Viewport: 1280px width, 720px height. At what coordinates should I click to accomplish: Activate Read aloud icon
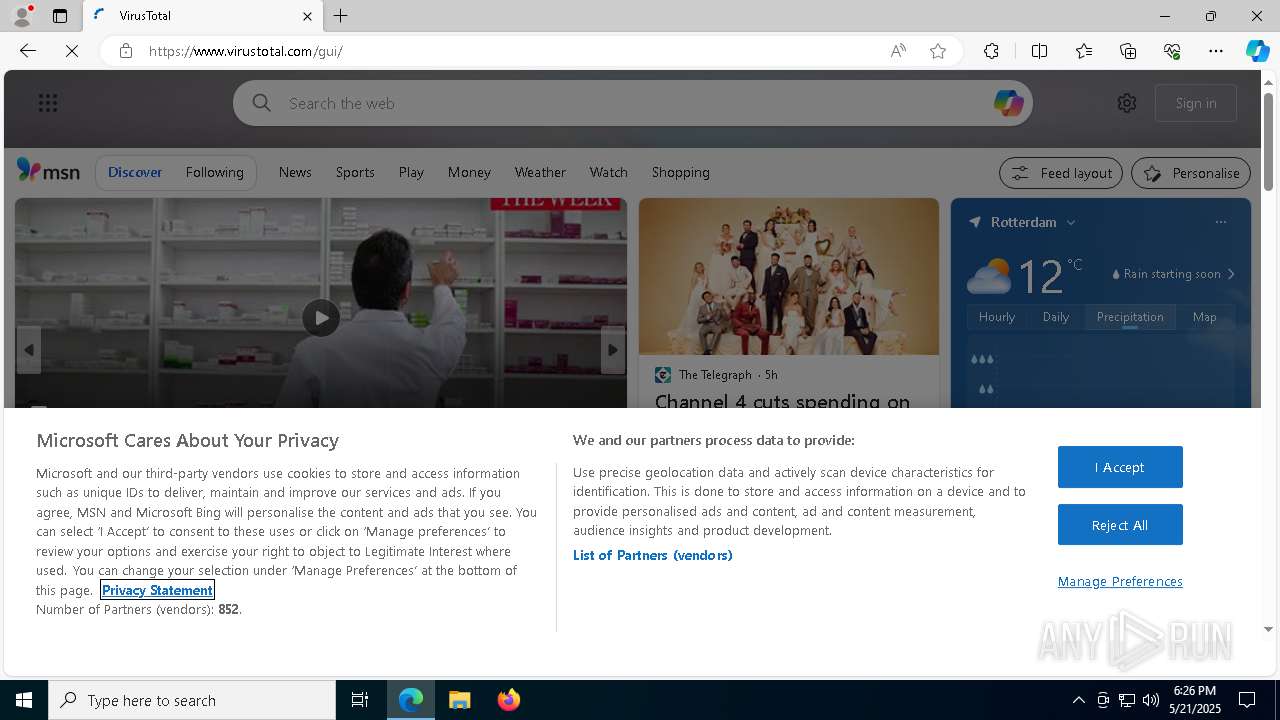(x=898, y=51)
